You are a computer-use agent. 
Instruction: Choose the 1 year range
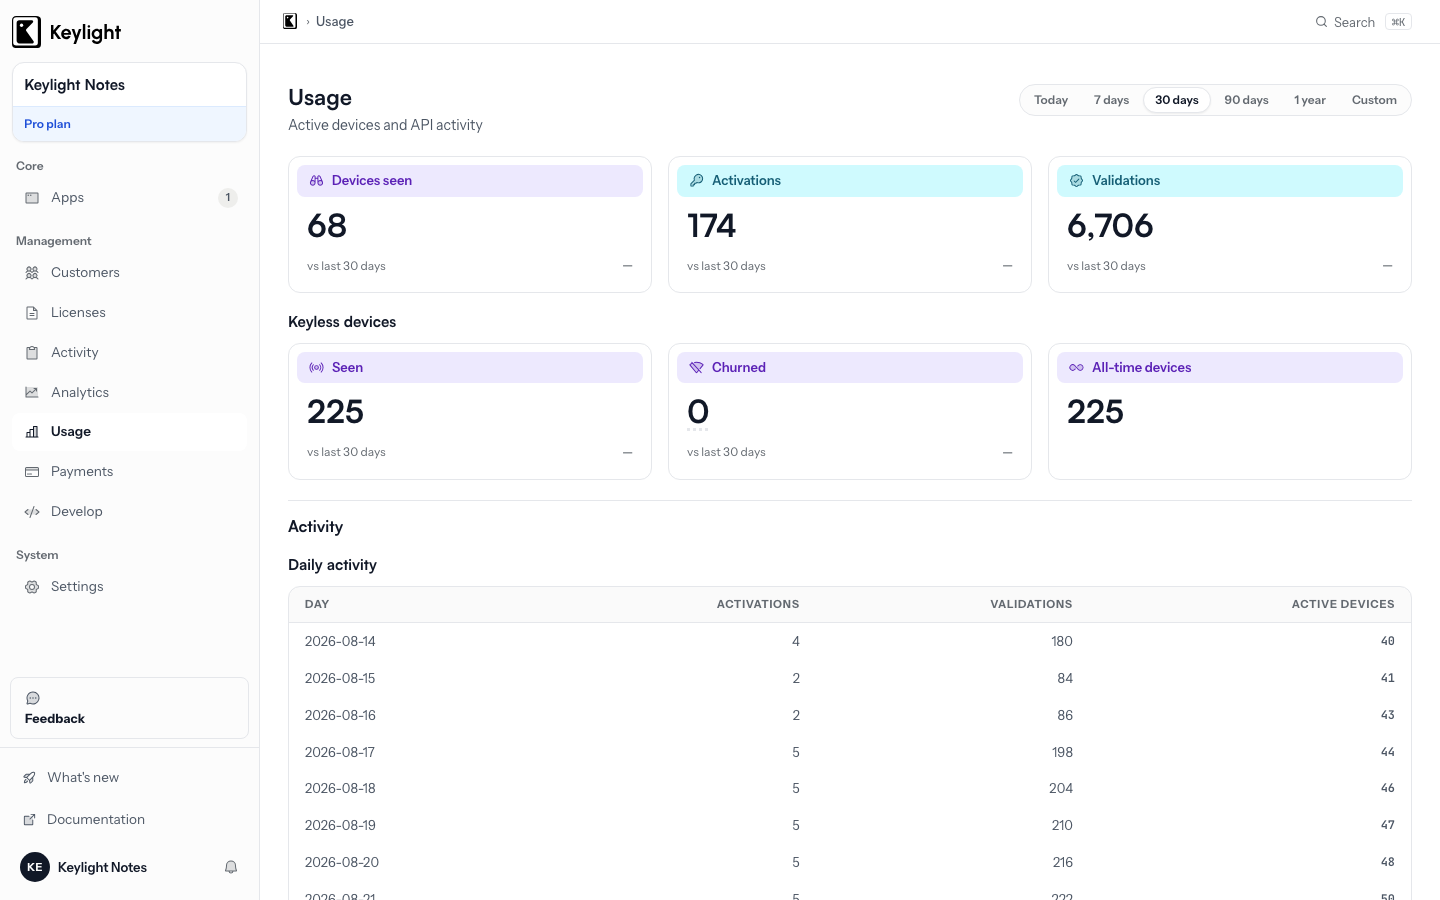coord(1310,100)
